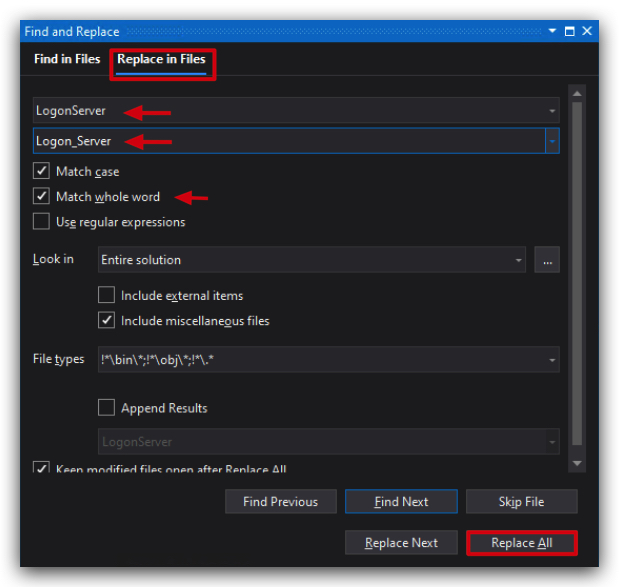Click the browse ellipsis button beside Look in
Image resolution: width=619 pixels, height=587 pixels.
pyautogui.click(x=547, y=260)
